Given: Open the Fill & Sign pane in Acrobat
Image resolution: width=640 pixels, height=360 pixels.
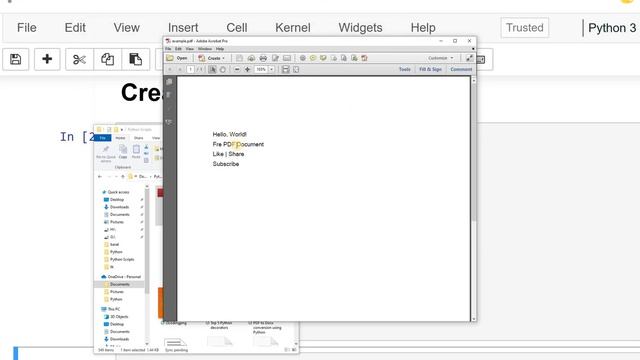Looking at the screenshot, I should 431,69.
